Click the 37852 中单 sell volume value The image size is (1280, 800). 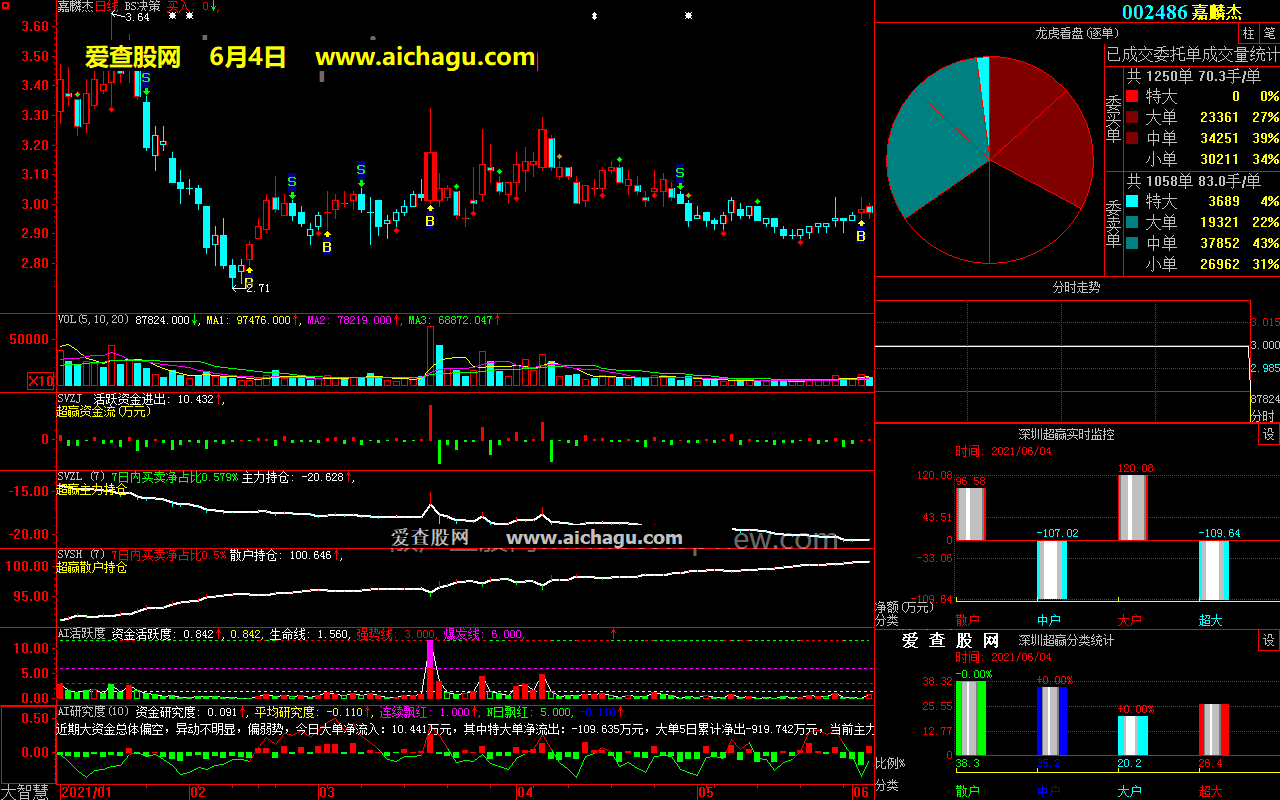tap(1219, 244)
